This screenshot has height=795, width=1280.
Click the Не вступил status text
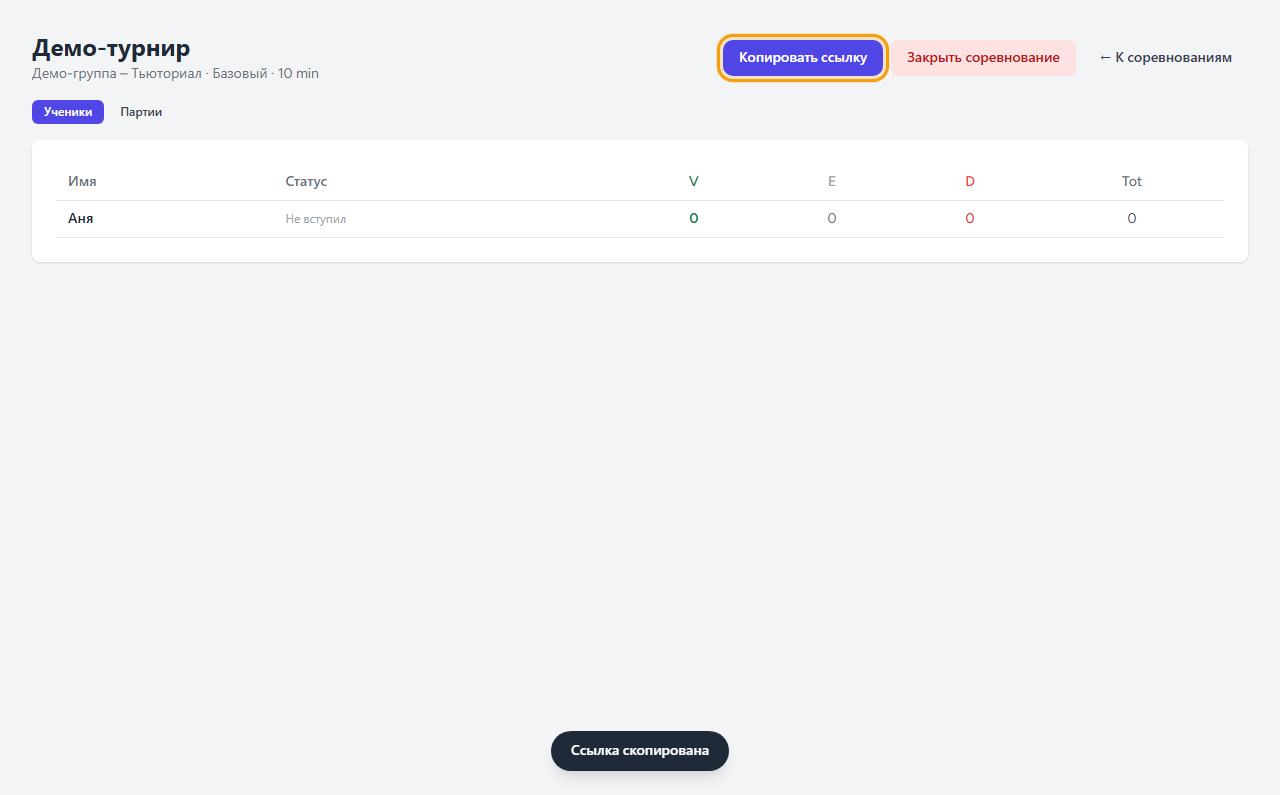coord(316,218)
